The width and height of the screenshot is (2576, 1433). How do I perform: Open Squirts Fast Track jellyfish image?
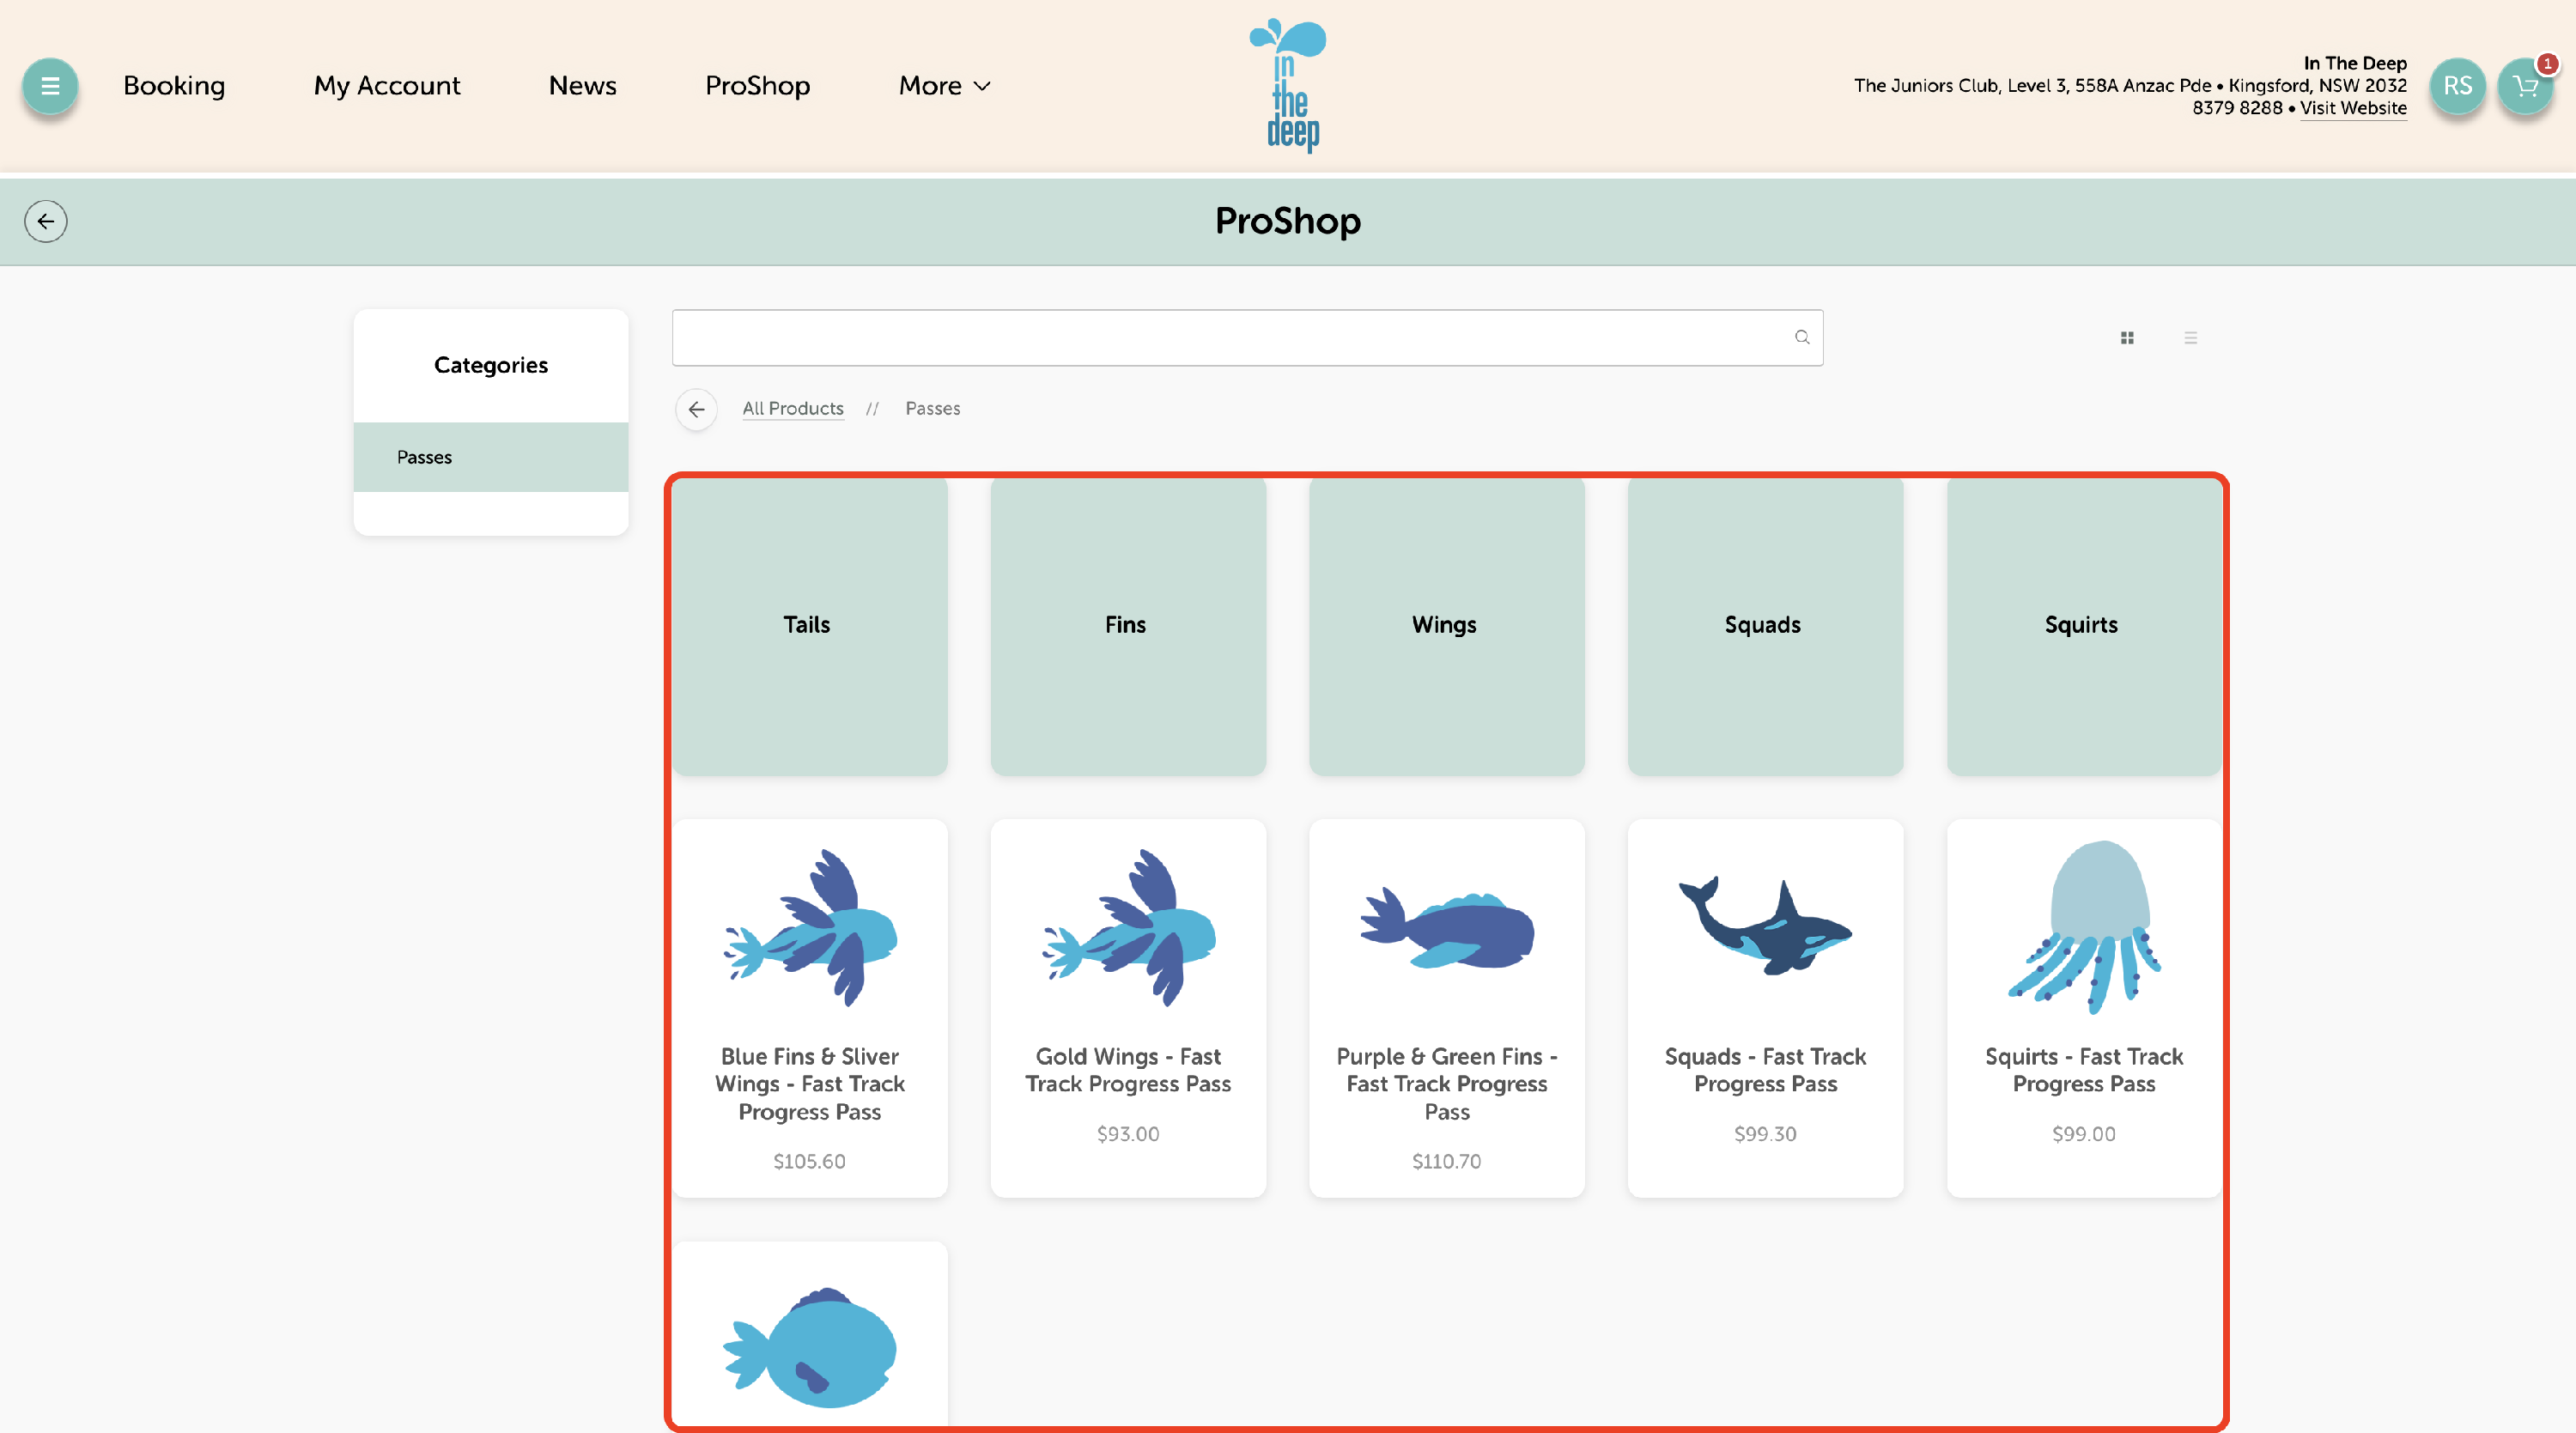click(2084, 927)
